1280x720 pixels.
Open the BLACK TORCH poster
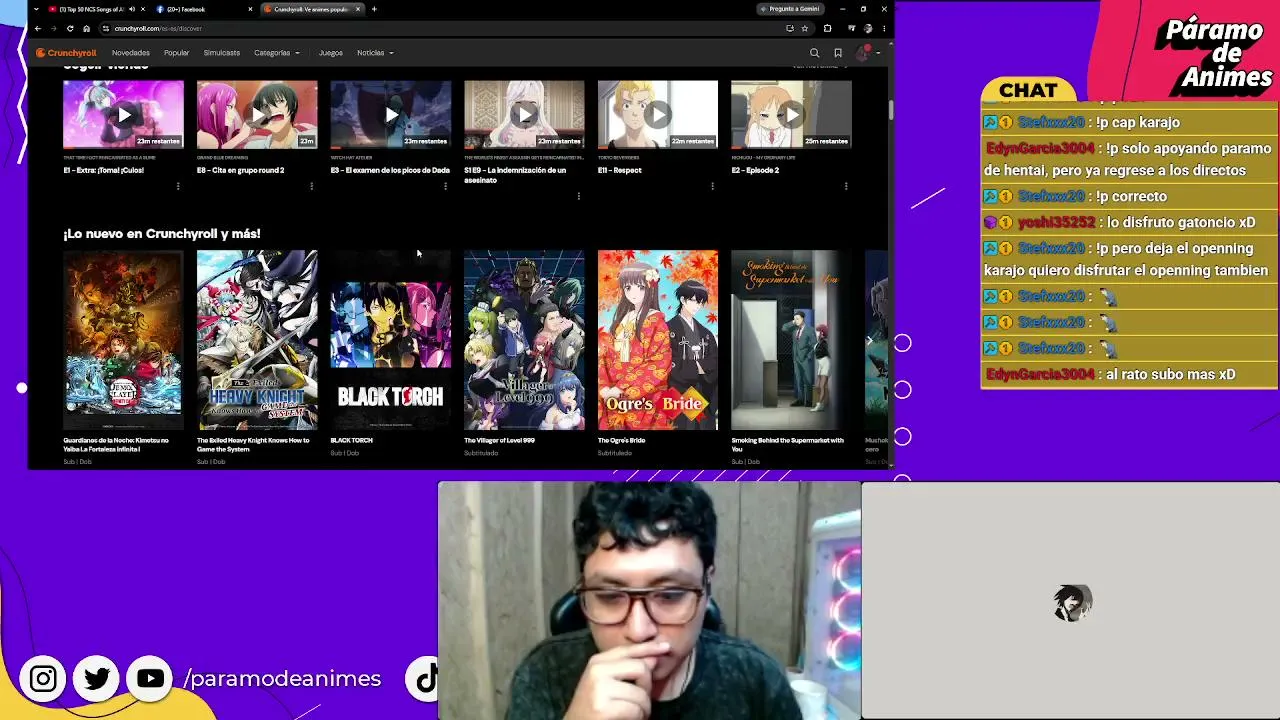(391, 340)
